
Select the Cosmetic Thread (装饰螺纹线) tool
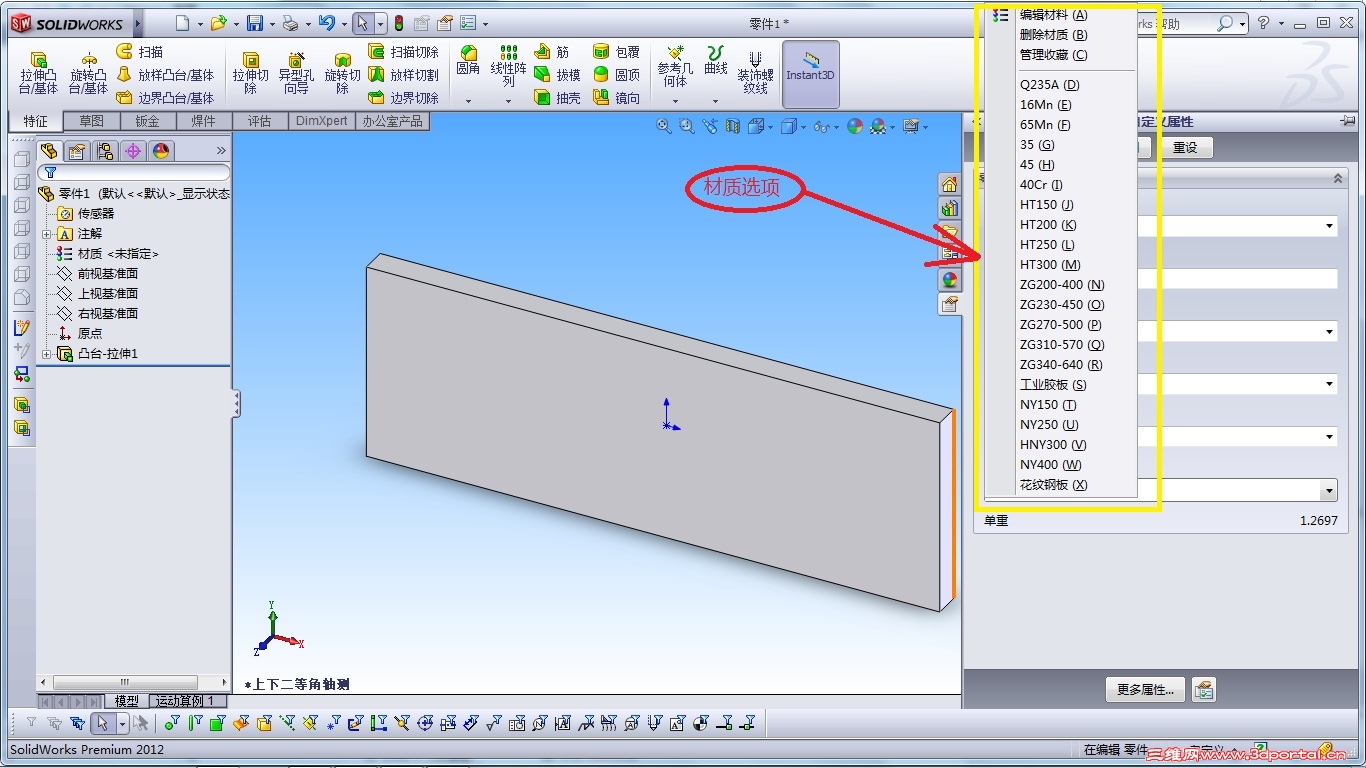tap(755, 73)
